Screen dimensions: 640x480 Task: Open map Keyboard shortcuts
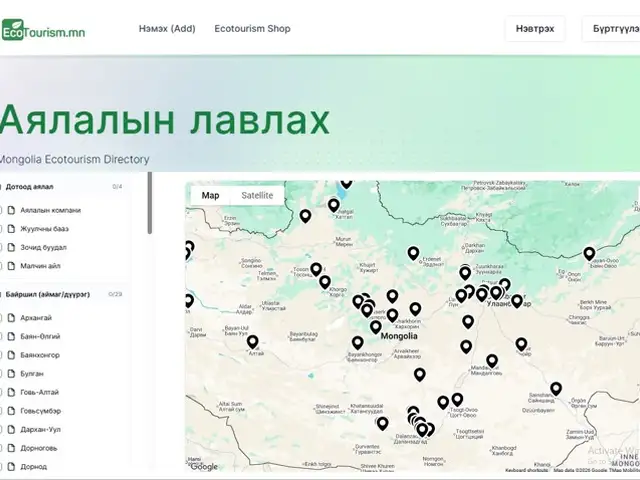pos(527,470)
